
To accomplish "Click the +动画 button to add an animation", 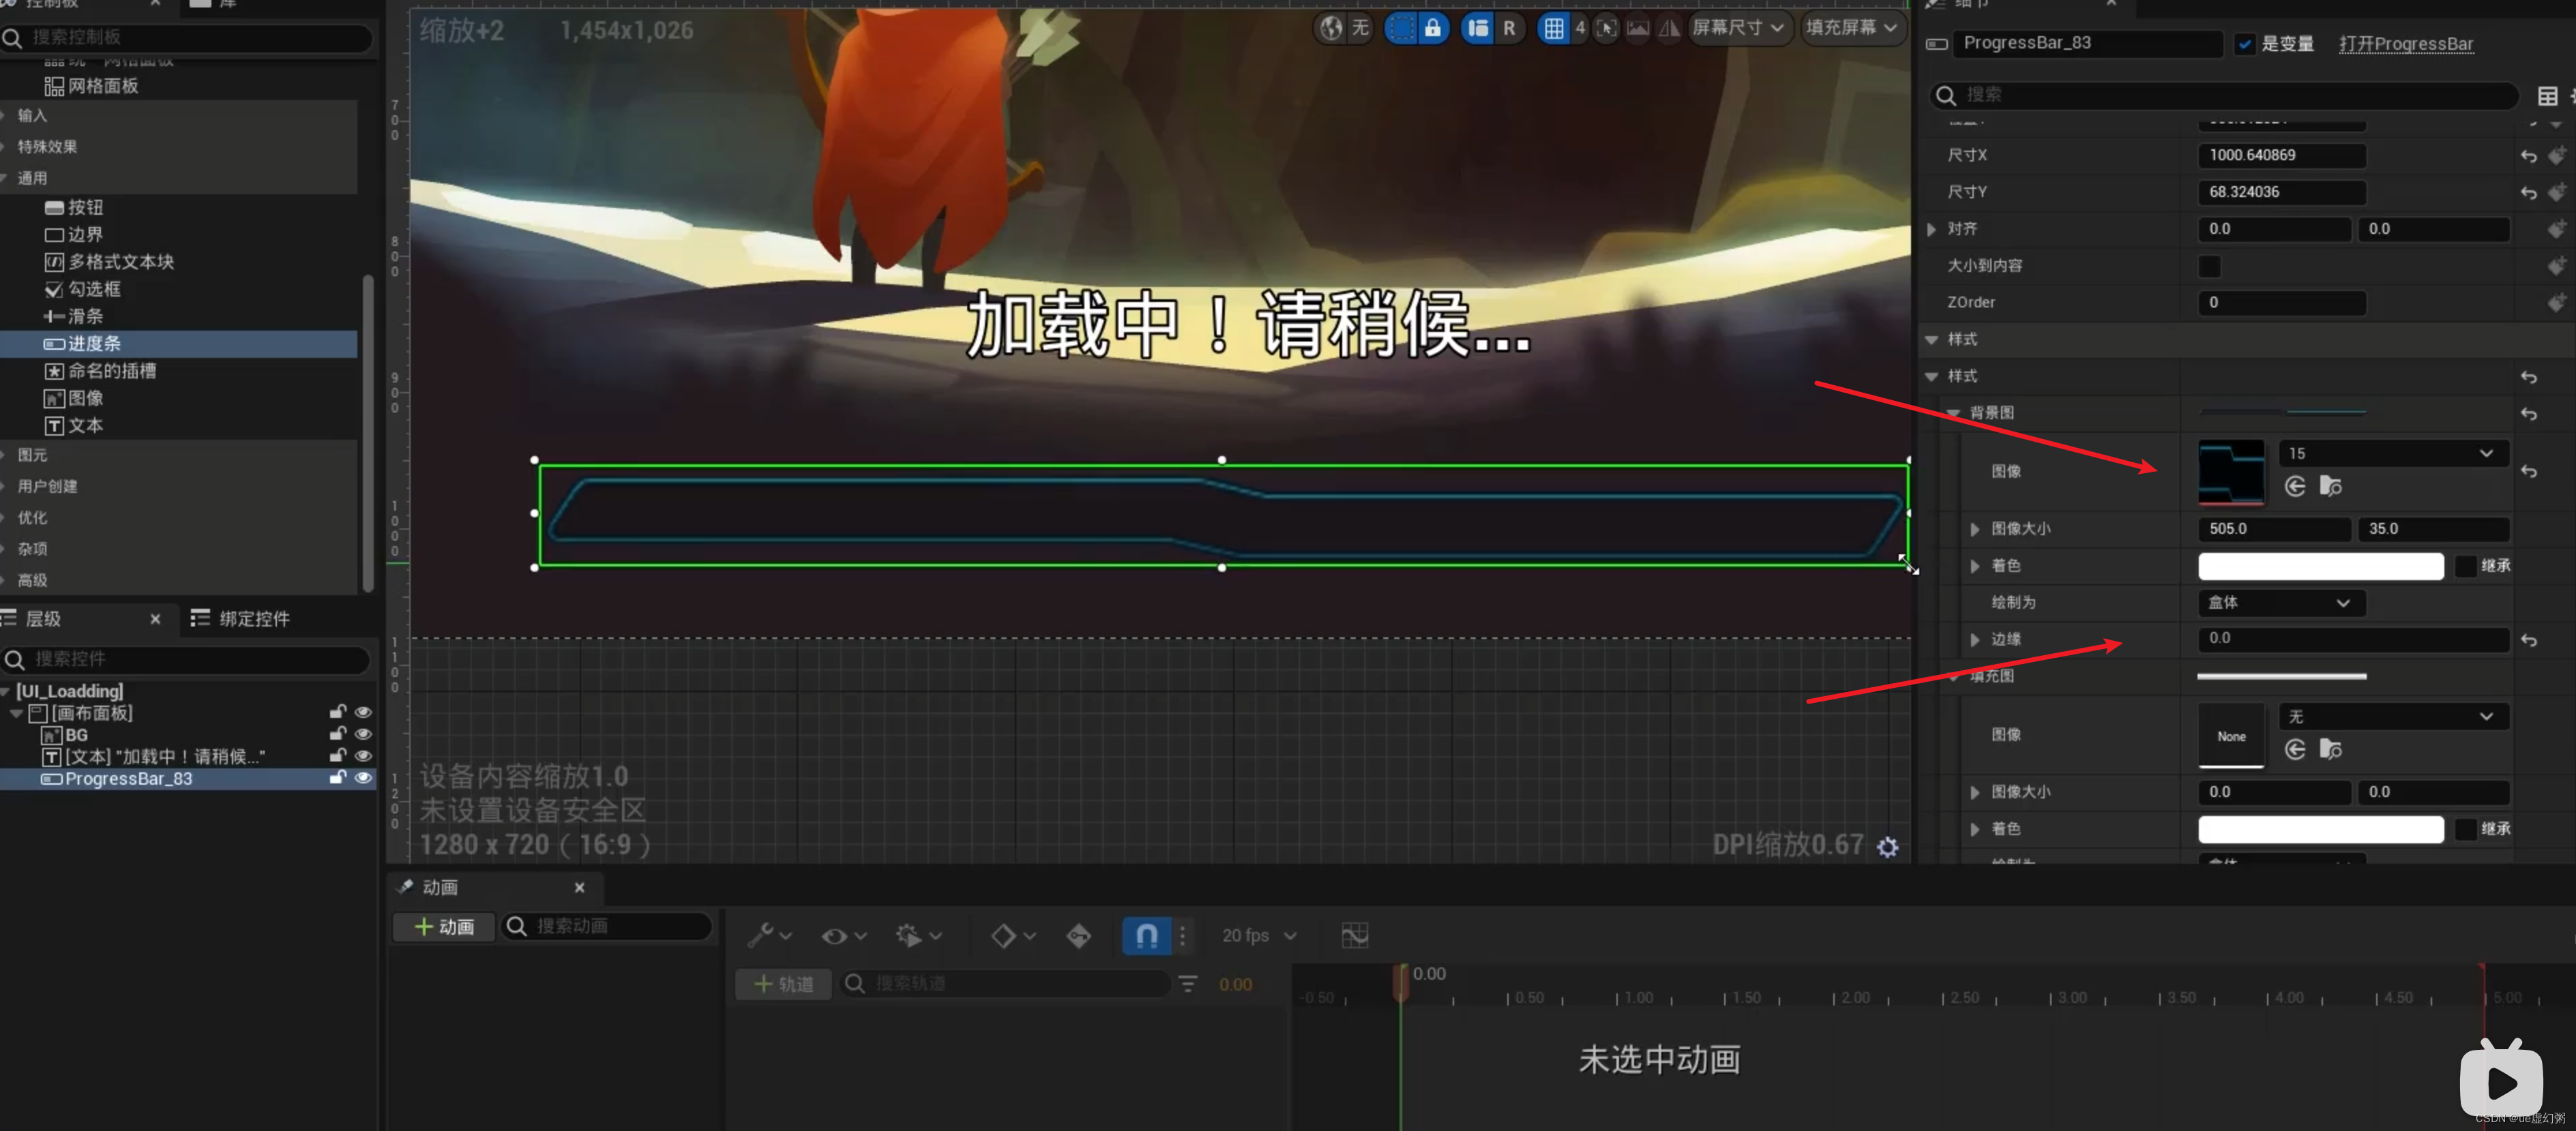I will [x=443, y=926].
